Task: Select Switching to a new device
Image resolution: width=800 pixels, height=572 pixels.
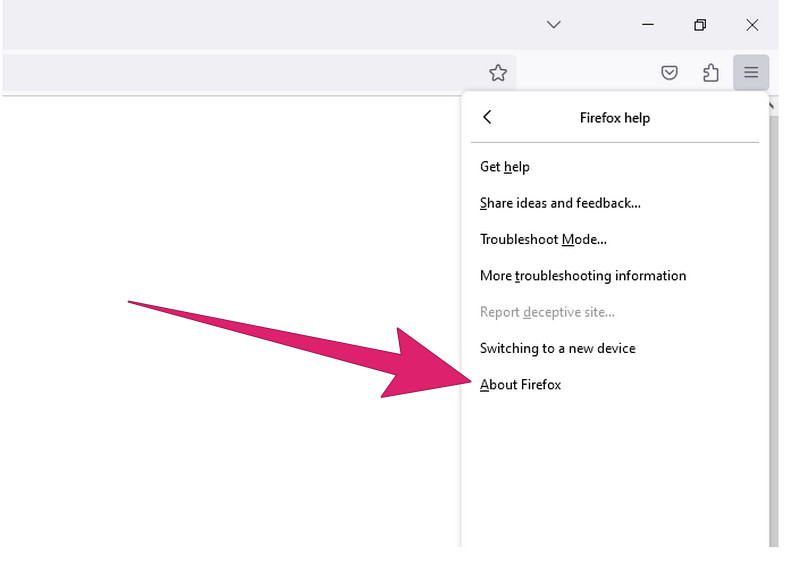Action: point(614,349)
